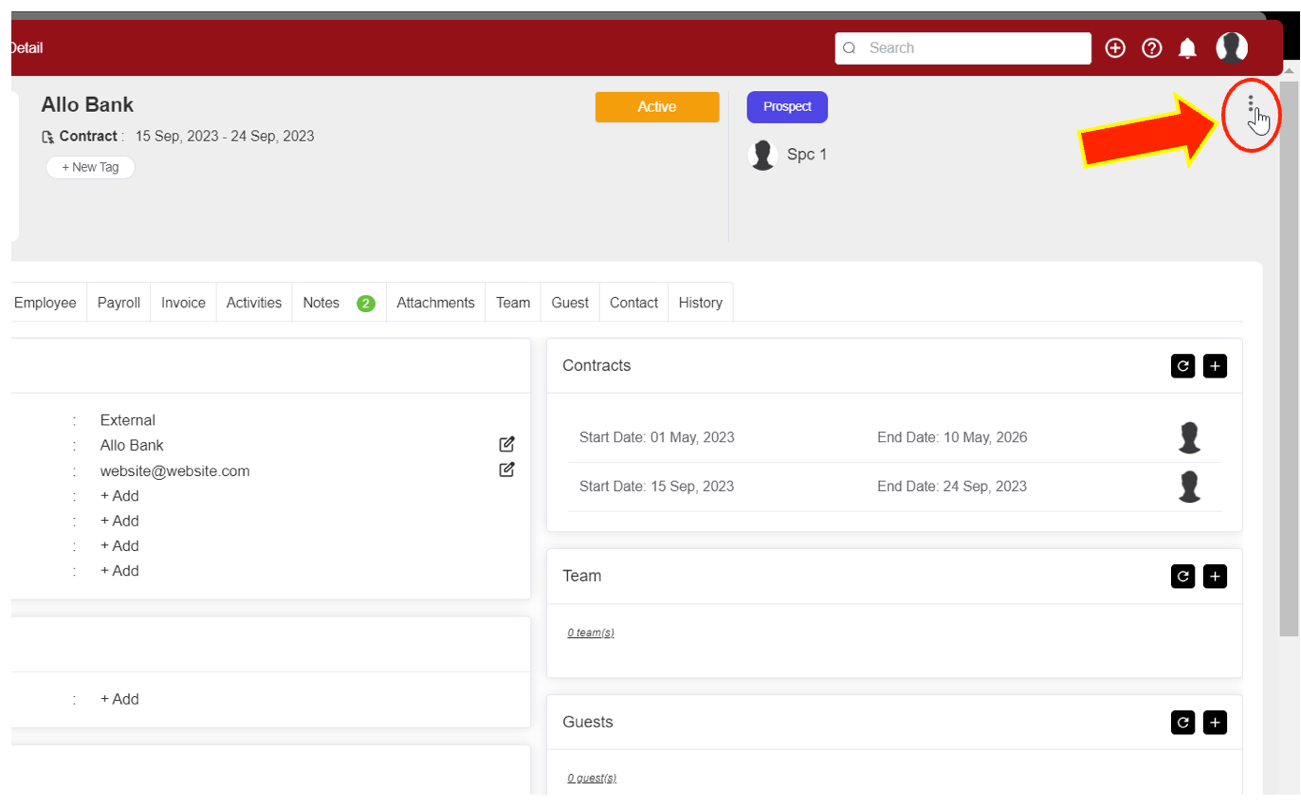Switch to the Payroll tab
The image size is (1301, 810).
[118, 303]
